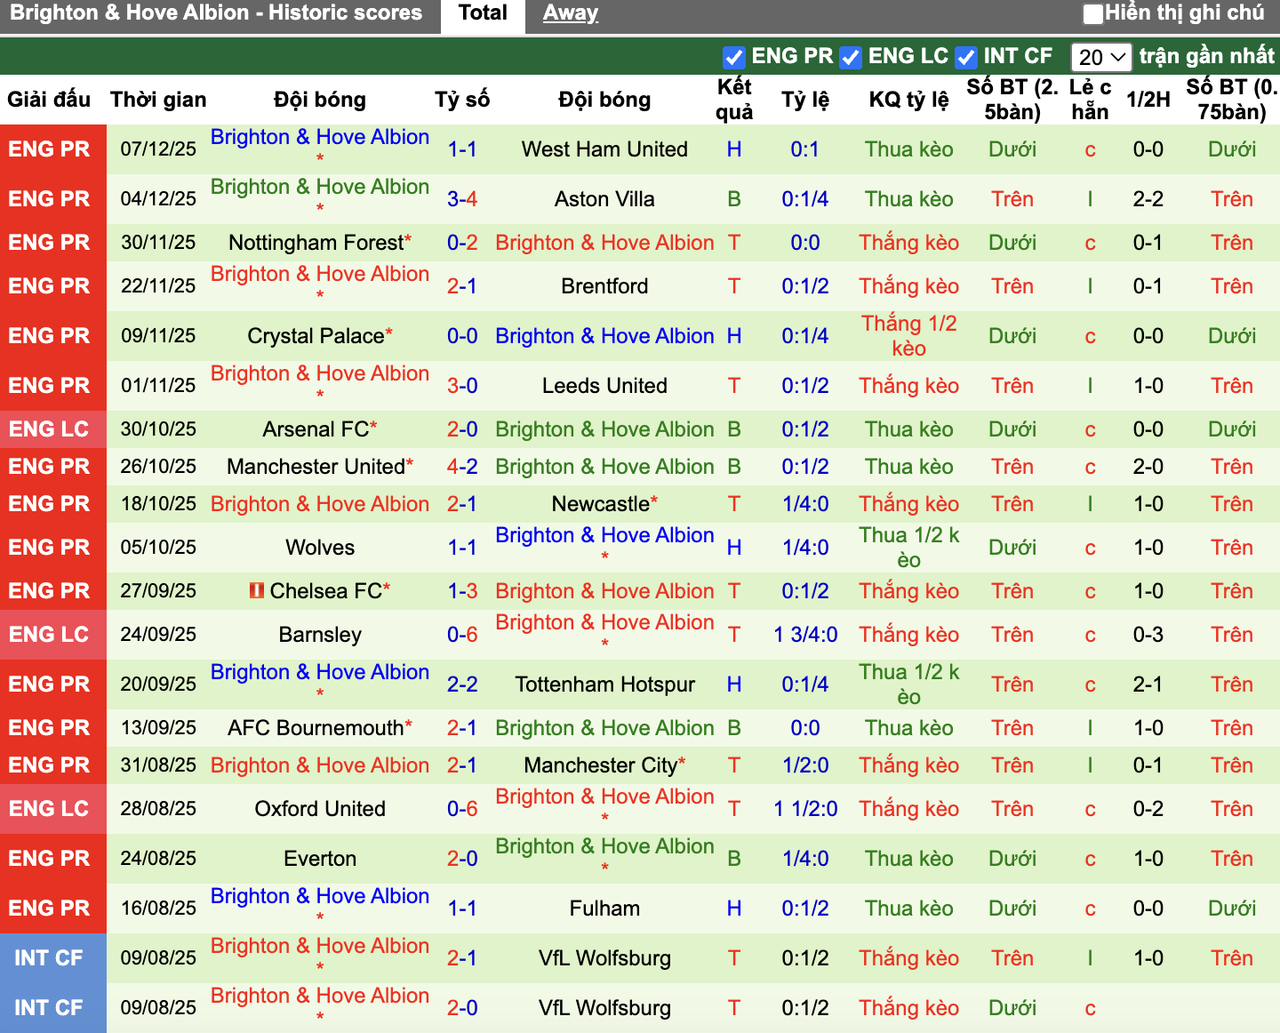The image size is (1280, 1033).
Task: Open Manchester United team link
Action: click(x=316, y=466)
